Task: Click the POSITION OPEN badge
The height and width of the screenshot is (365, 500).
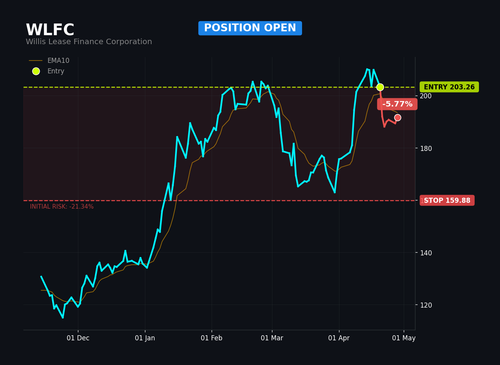Action: tap(250, 28)
